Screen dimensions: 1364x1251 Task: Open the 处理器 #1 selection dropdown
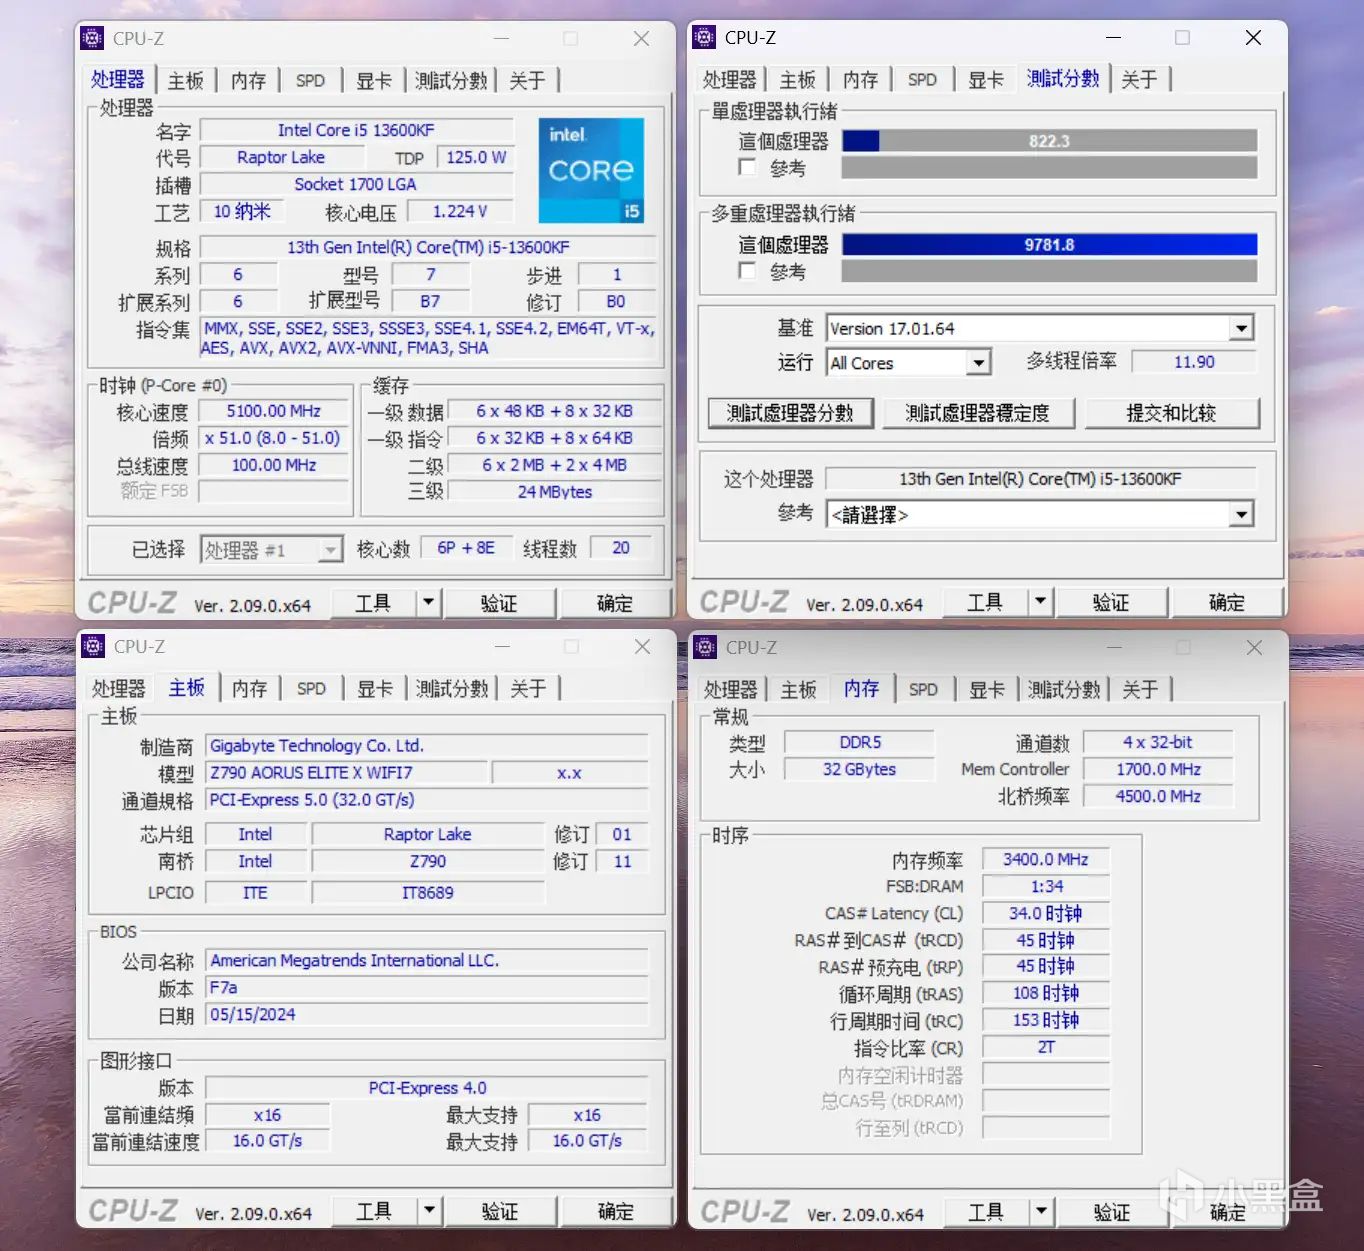(x=330, y=549)
